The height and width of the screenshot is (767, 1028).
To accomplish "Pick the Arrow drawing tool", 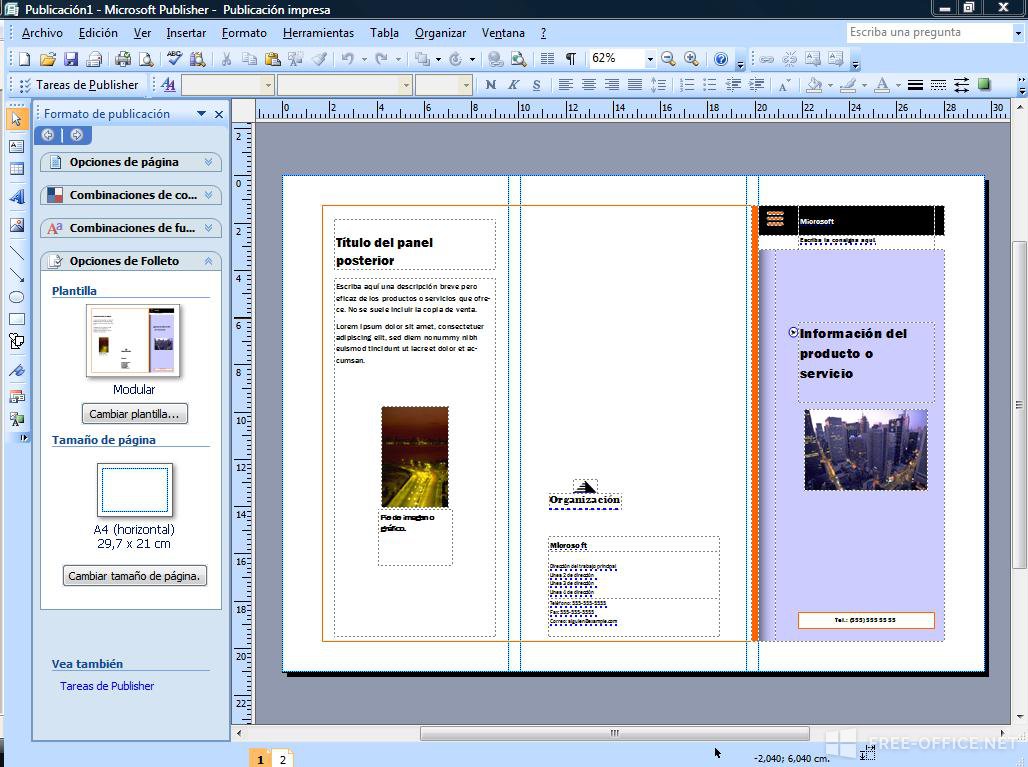I will [16, 275].
